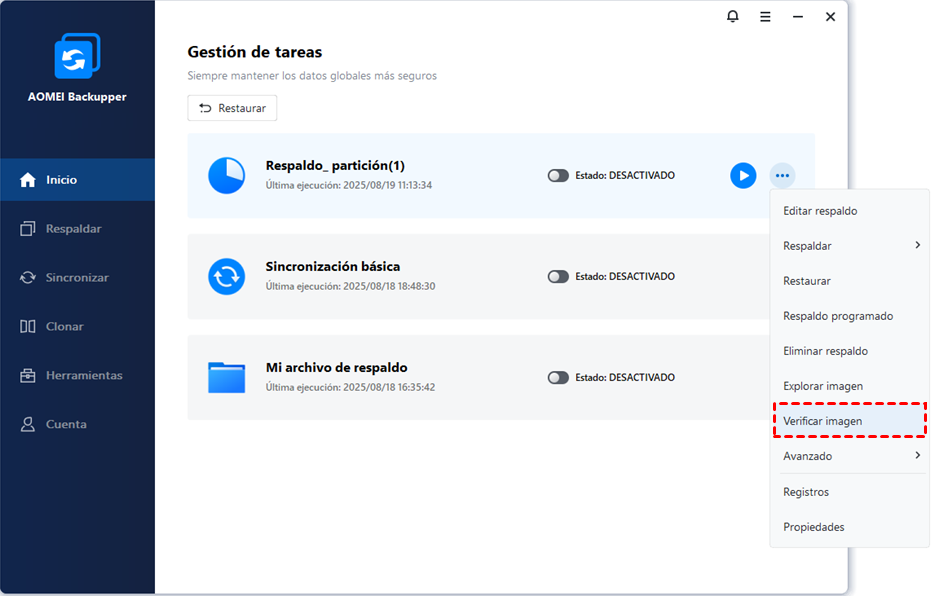Viewport: 935px width, 596px height.
Task: Click the AOMEI Backupper logo
Action: 77,57
